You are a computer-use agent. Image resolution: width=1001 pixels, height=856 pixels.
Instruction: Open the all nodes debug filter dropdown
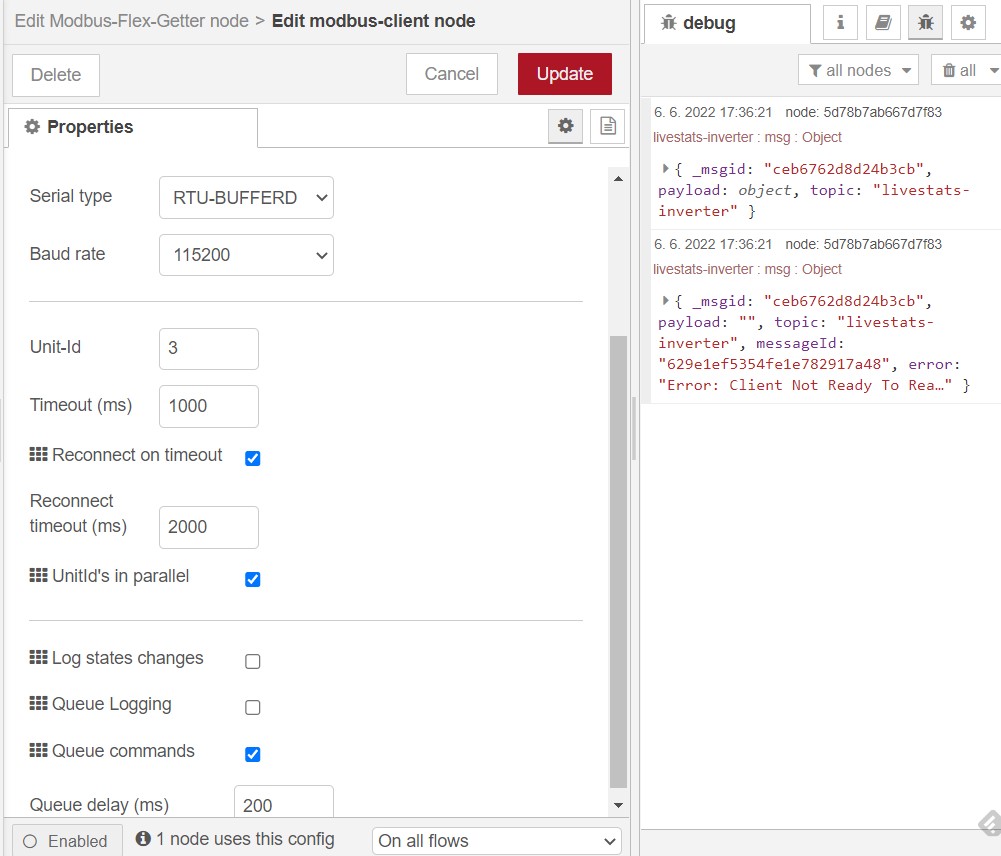[x=858, y=70]
